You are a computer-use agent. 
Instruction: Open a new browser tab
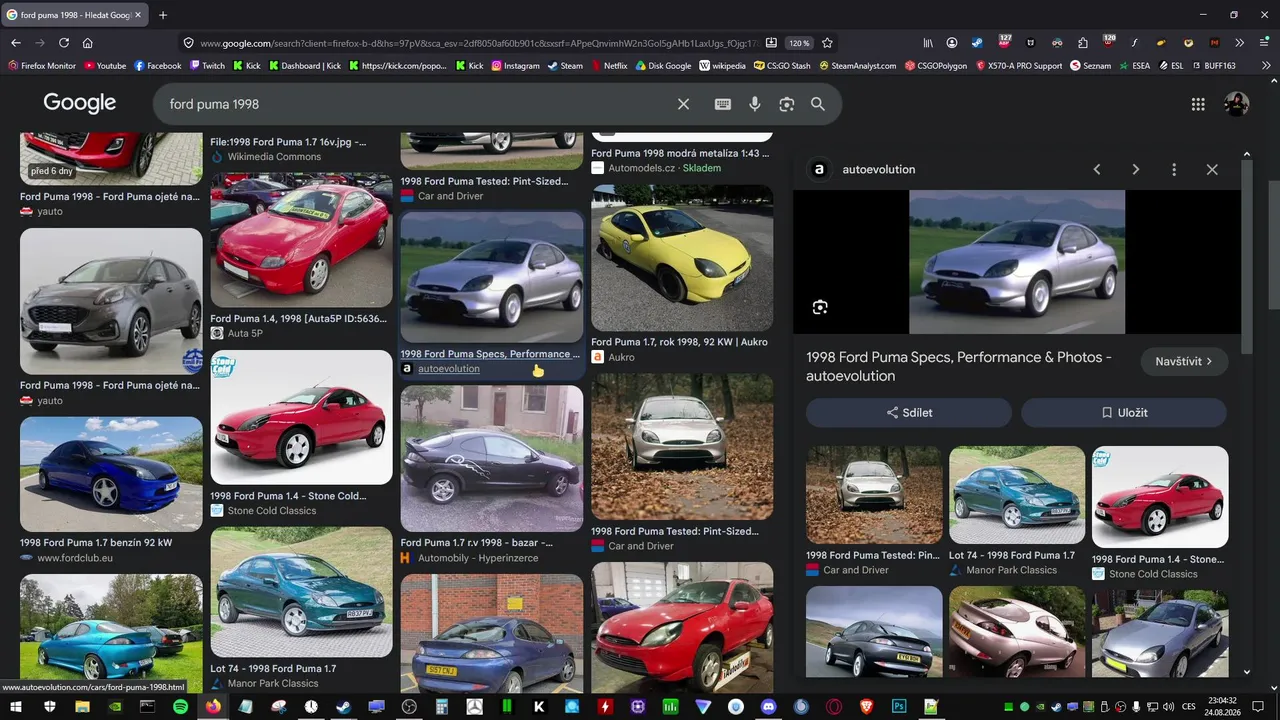[x=163, y=15]
